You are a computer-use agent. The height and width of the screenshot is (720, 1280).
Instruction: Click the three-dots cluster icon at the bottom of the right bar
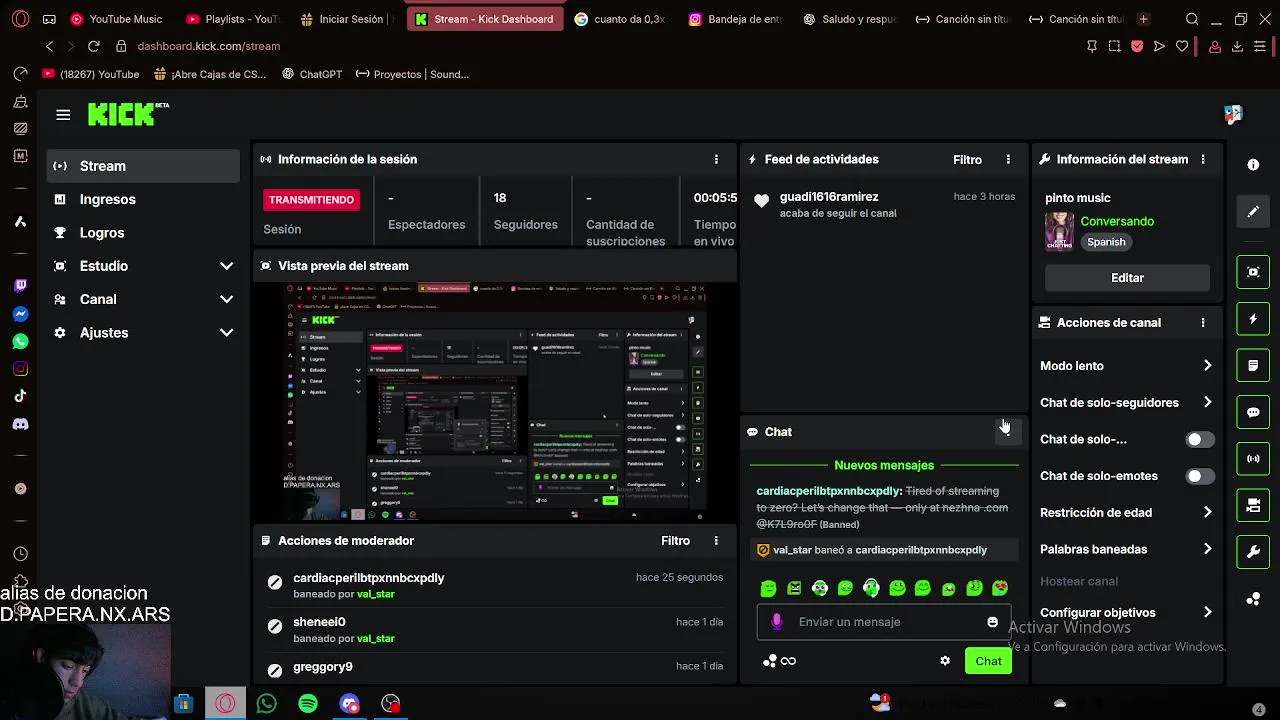pos(1253,599)
